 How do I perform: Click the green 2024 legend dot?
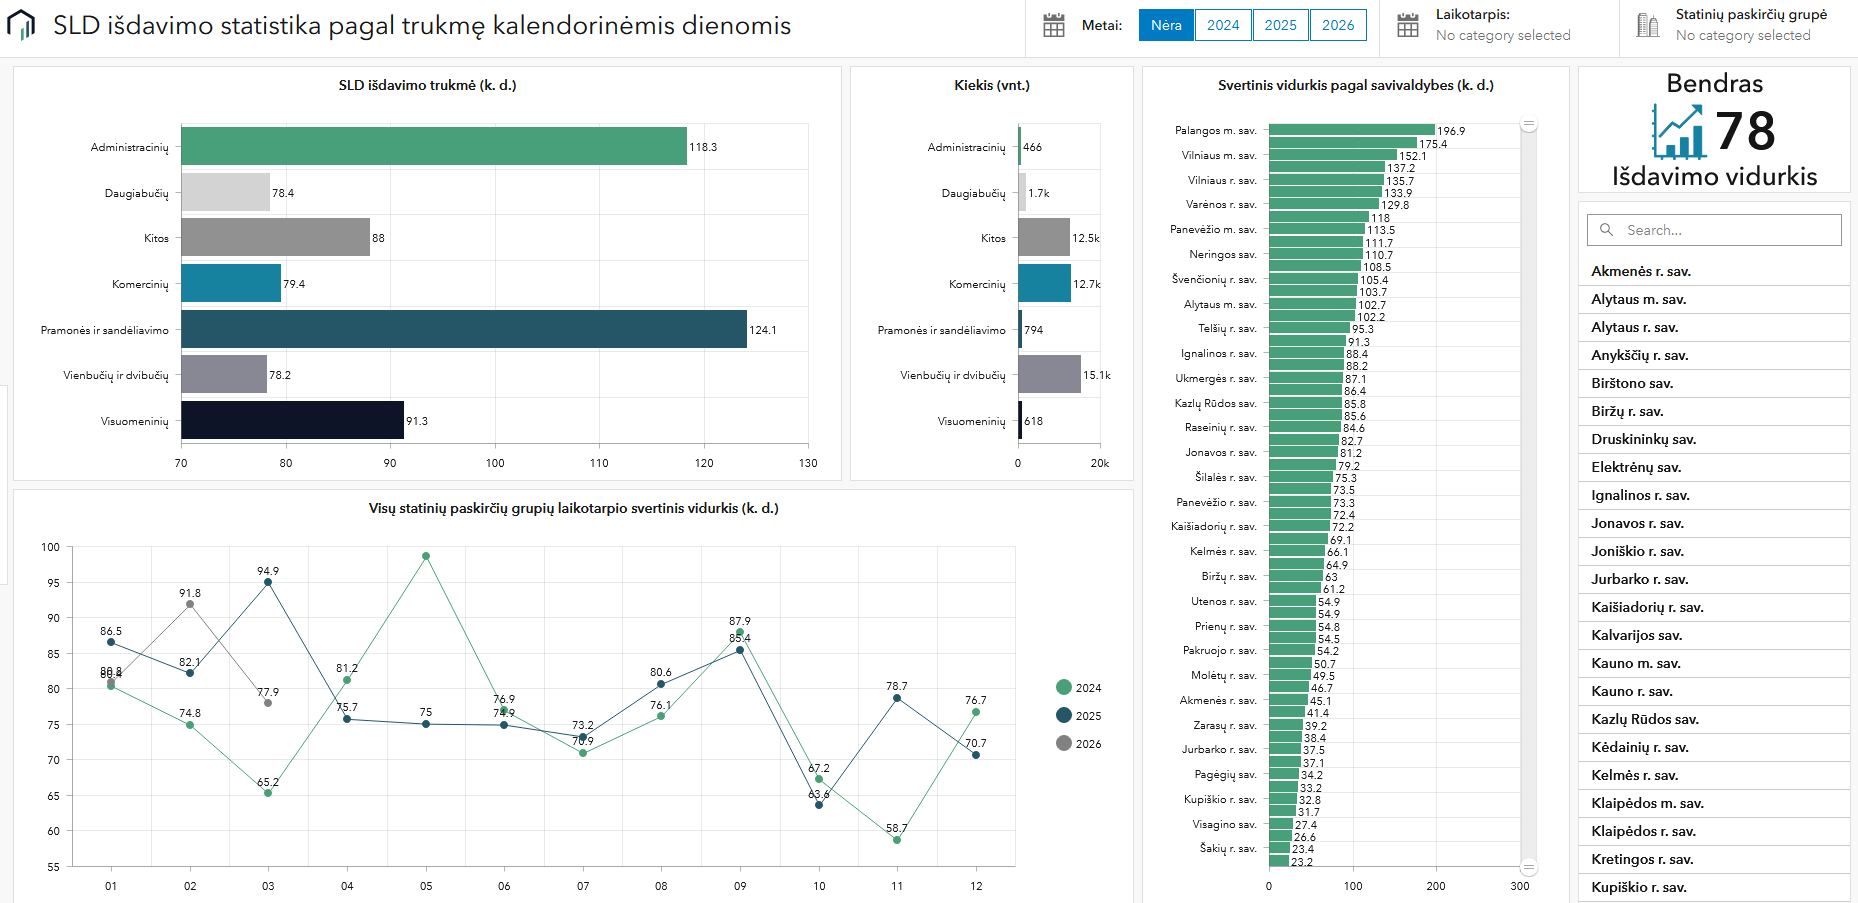pyautogui.click(x=1064, y=688)
